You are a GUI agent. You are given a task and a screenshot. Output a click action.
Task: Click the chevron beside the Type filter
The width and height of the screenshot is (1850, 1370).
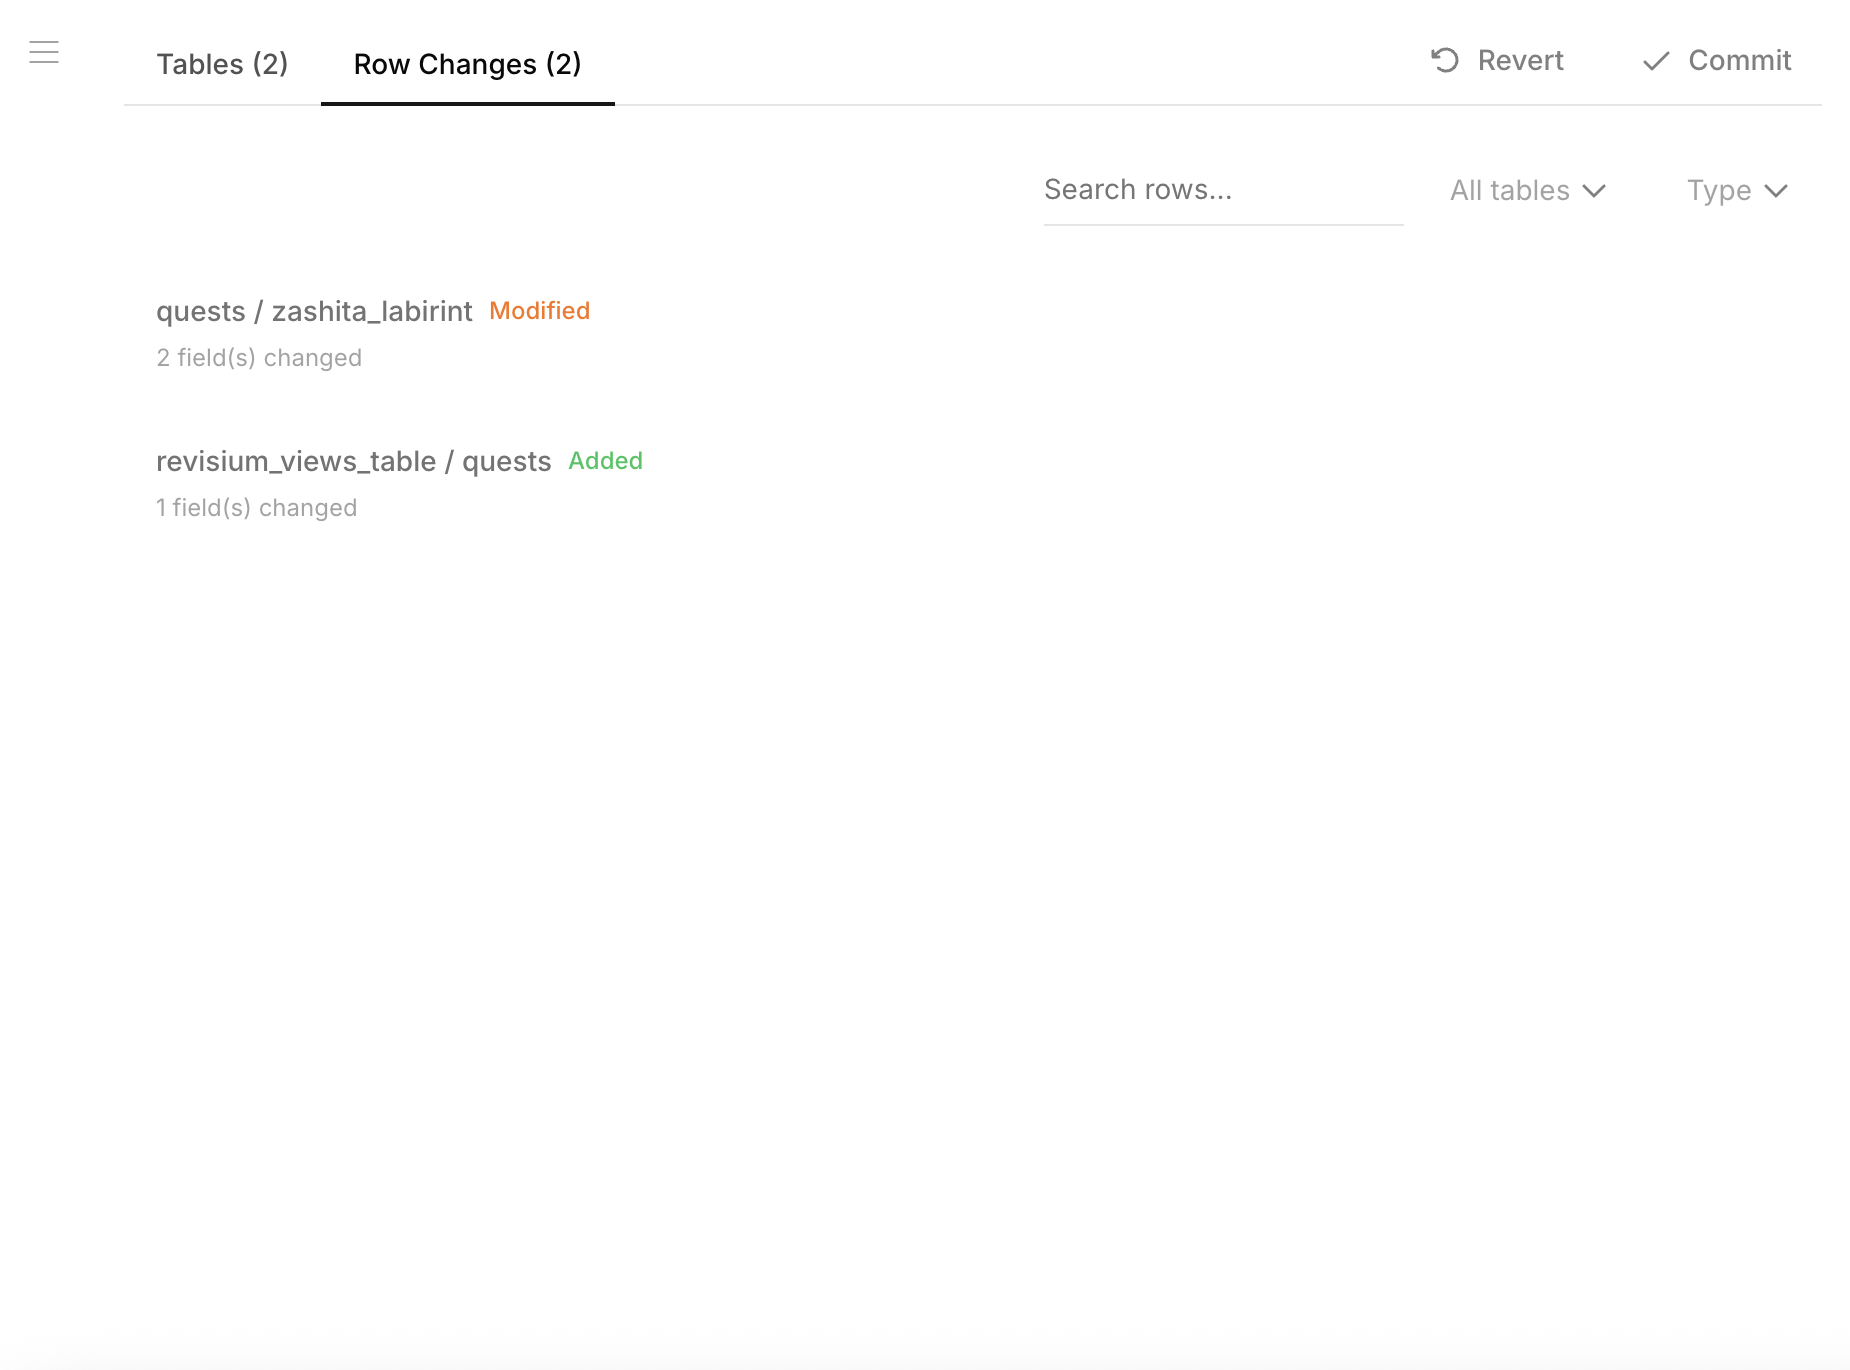1777,190
